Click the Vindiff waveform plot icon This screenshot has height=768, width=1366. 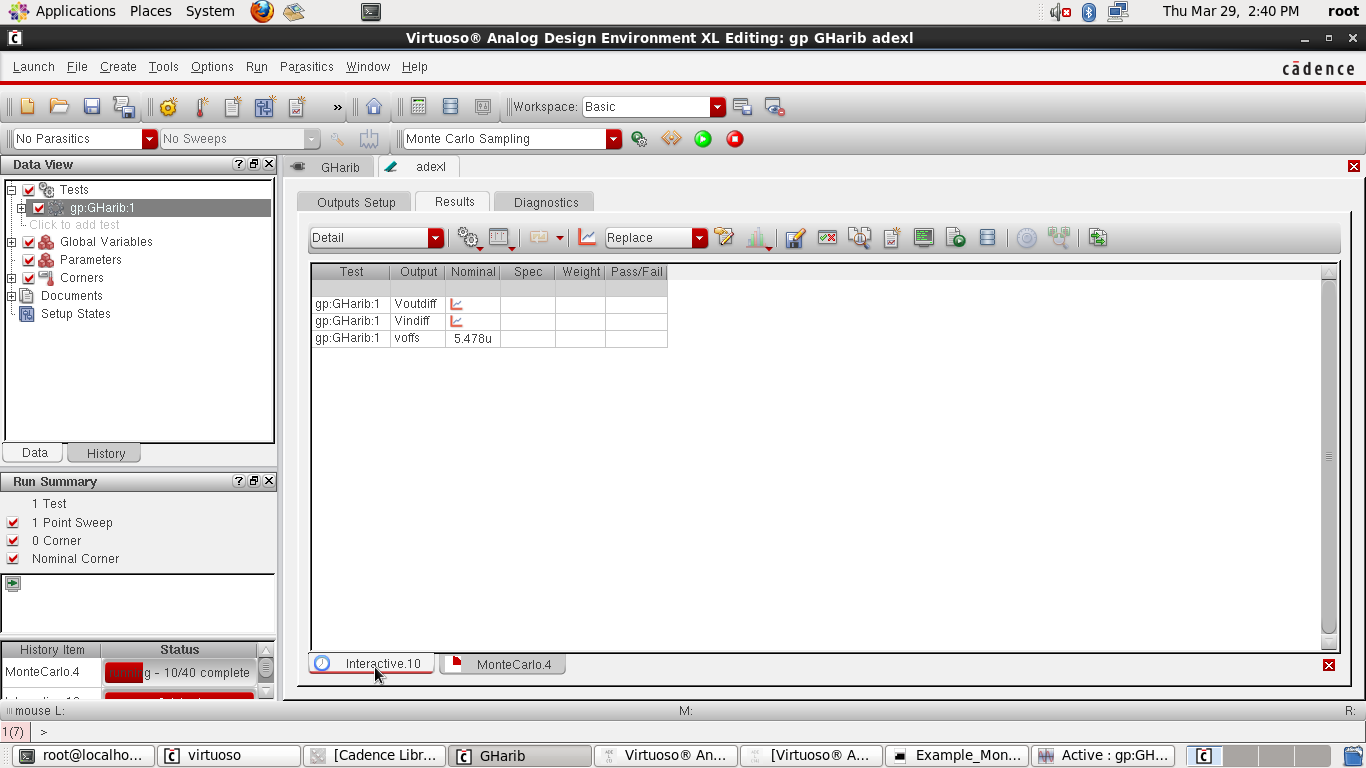[x=457, y=321]
